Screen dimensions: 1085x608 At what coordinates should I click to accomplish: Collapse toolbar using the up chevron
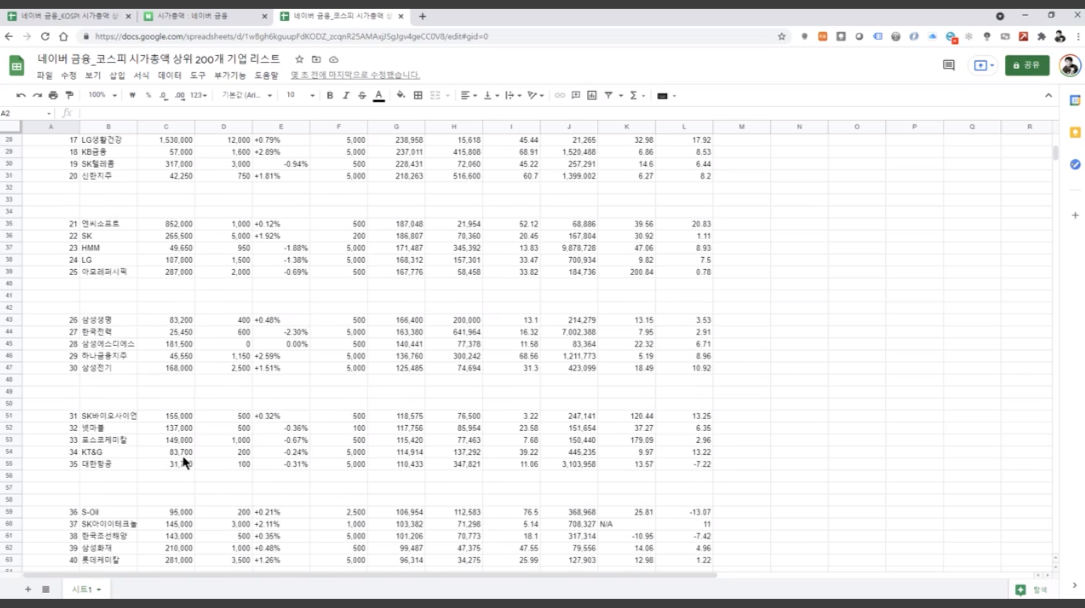point(1048,95)
